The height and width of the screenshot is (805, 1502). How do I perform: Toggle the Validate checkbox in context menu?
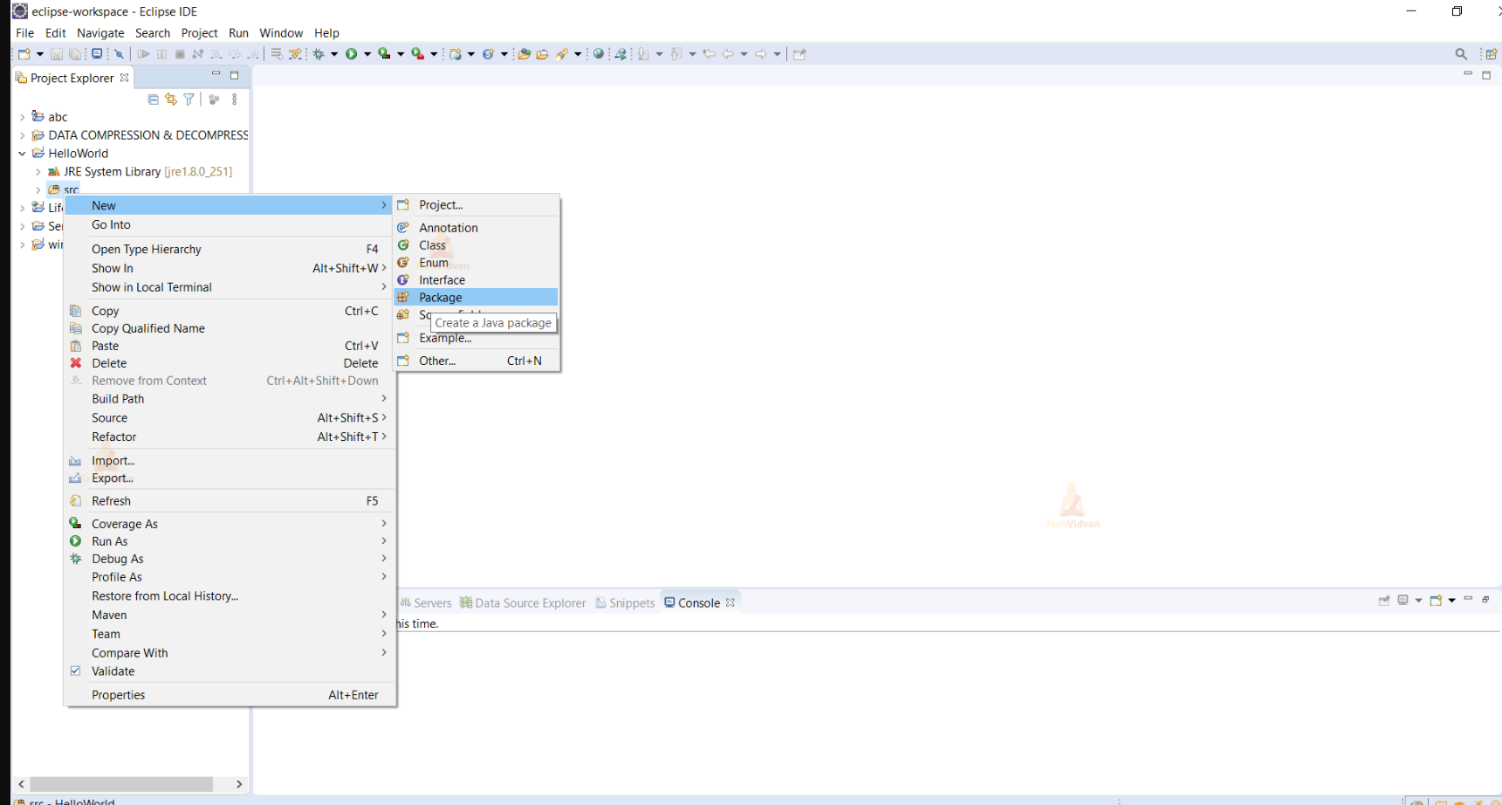click(x=75, y=671)
